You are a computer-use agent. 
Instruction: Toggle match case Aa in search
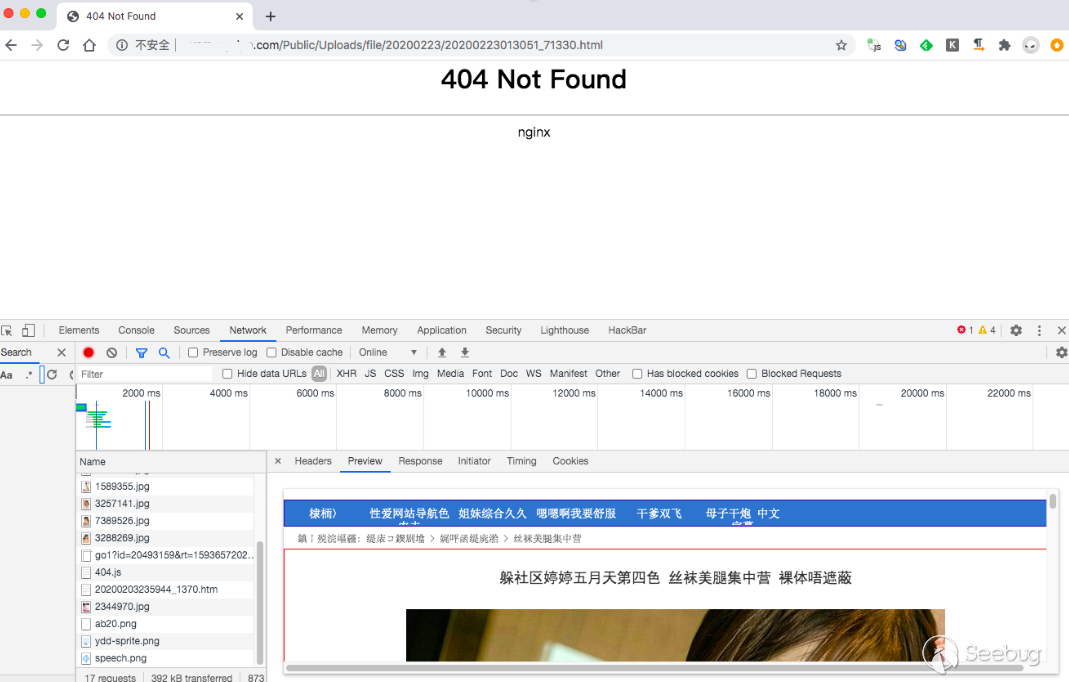(x=7, y=374)
